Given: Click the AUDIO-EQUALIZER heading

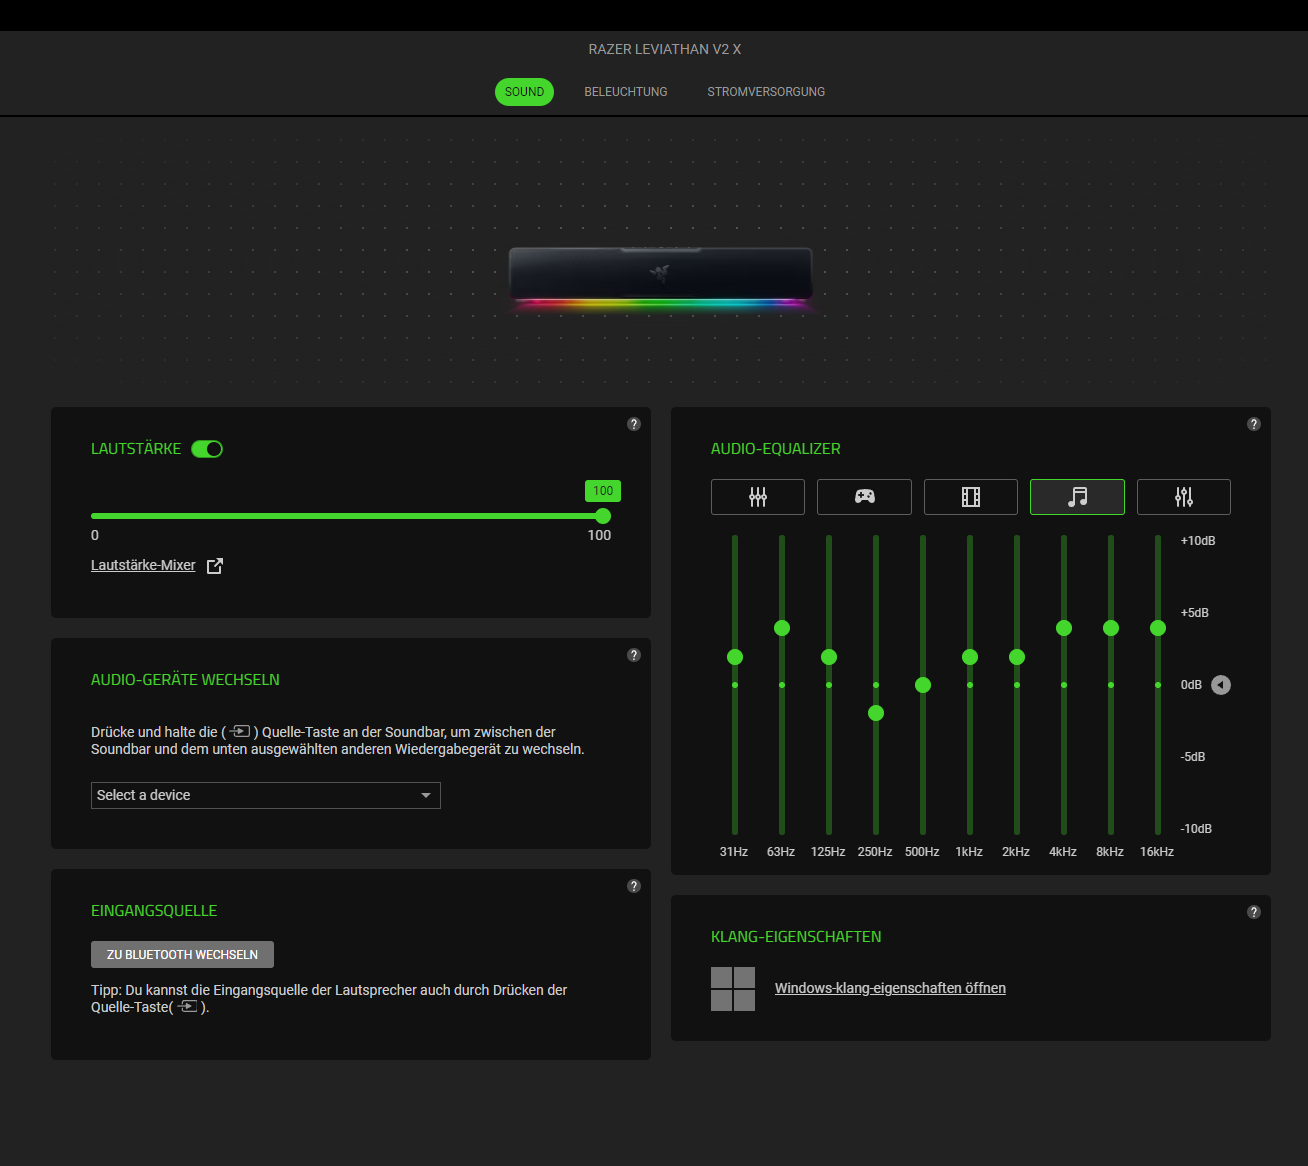Looking at the screenshot, I should point(776,449).
